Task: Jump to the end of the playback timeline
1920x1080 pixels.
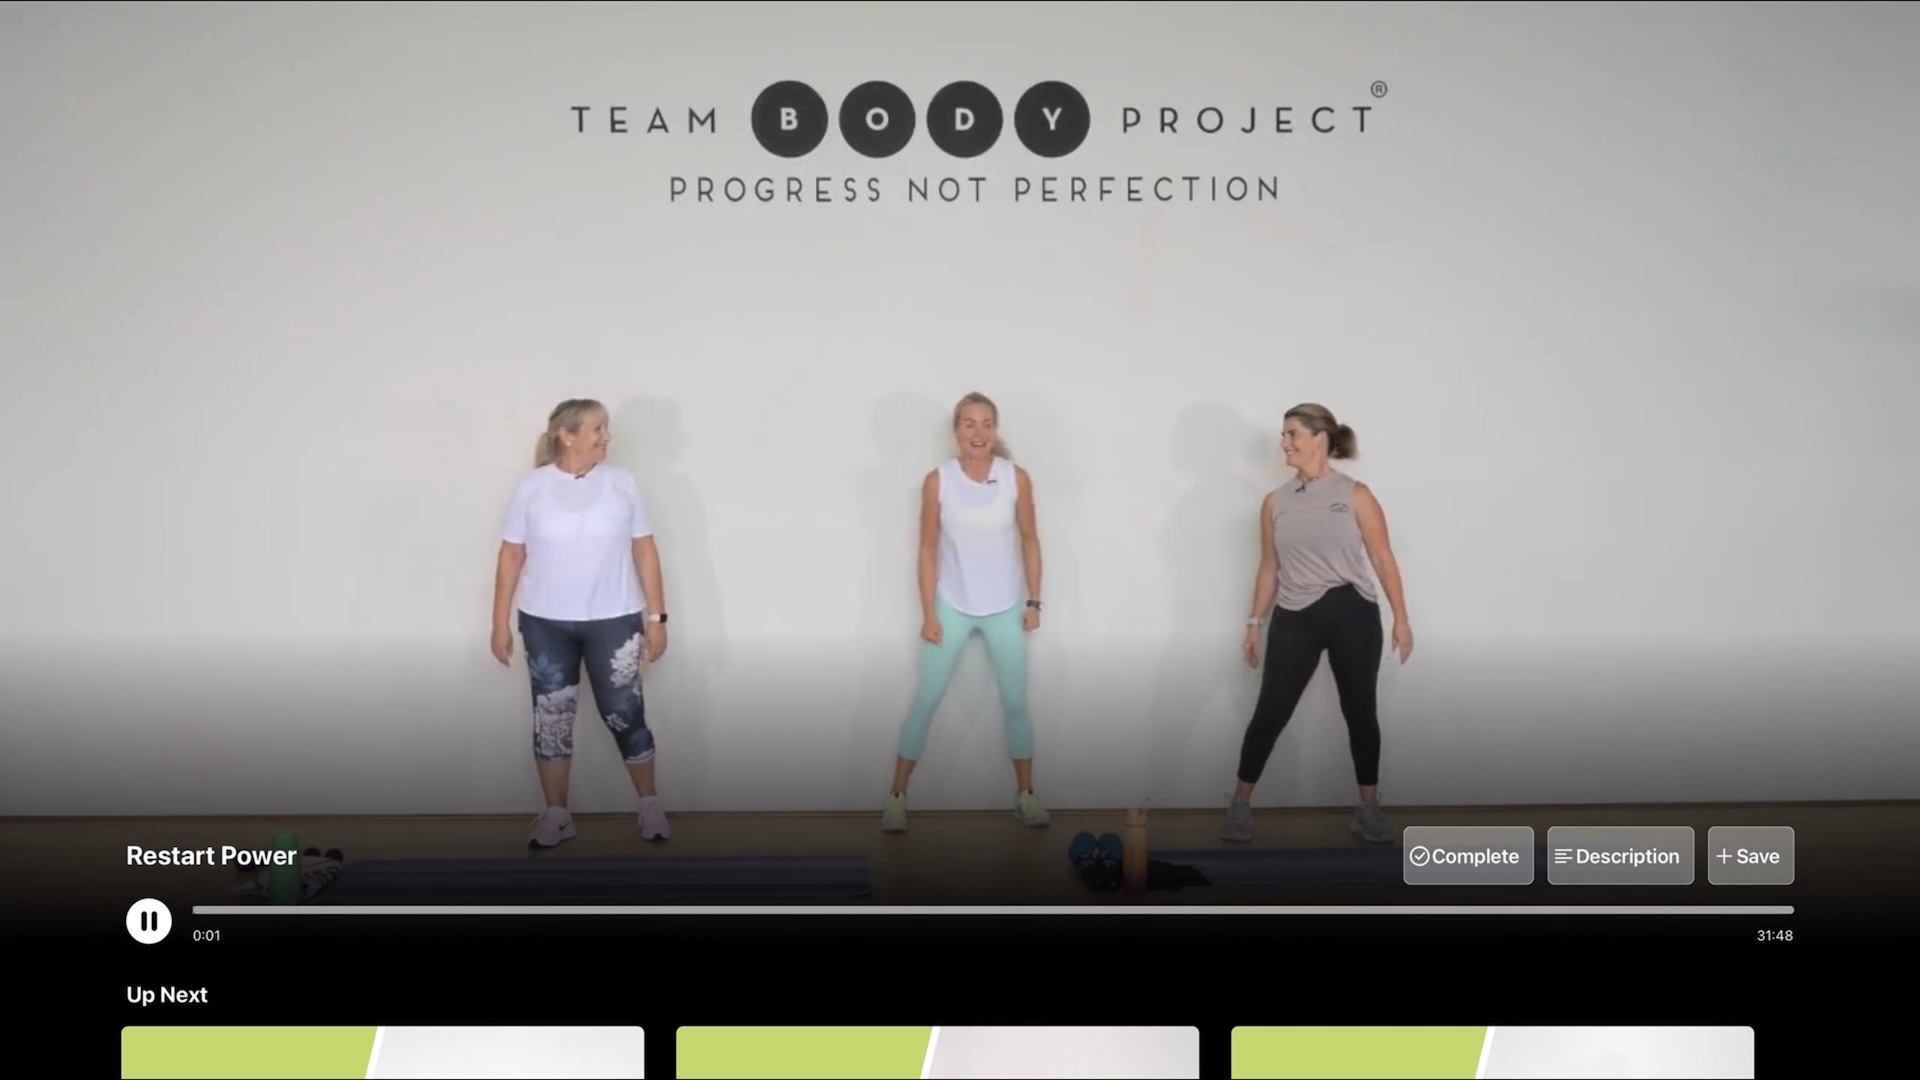Action: point(1790,910)
